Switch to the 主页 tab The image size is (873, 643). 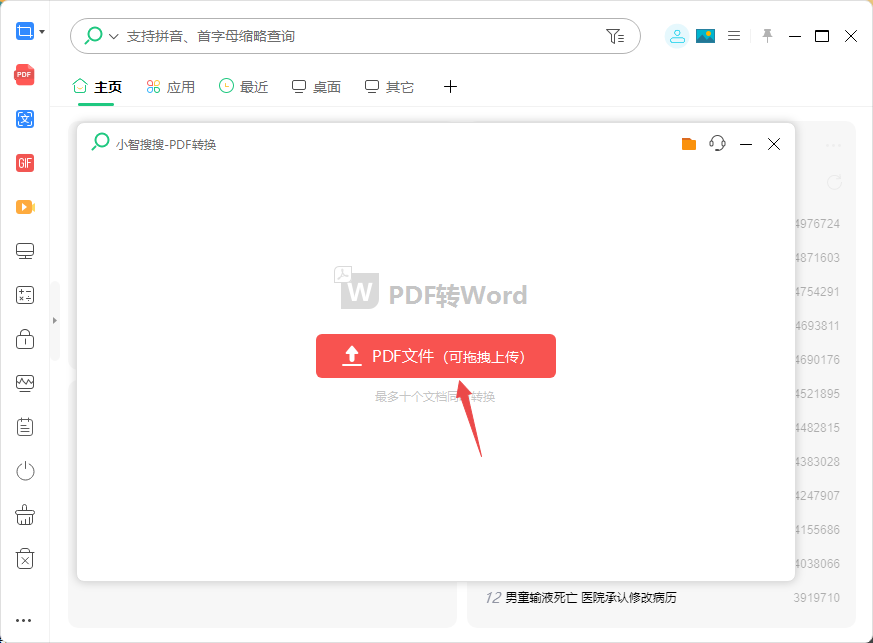tap(97, 87)
